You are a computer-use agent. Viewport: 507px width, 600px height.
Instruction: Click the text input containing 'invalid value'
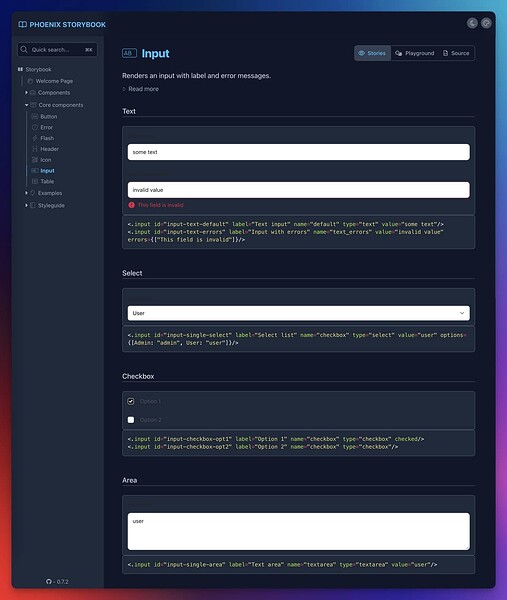tap(298, 190)
